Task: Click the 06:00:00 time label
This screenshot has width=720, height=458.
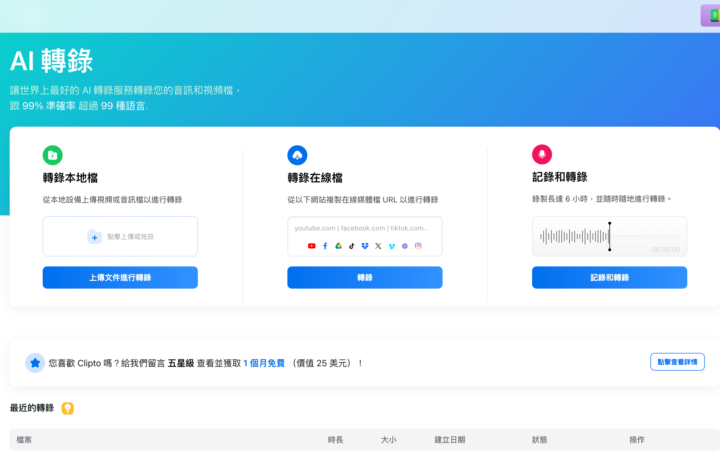Action: click(666, 249)
